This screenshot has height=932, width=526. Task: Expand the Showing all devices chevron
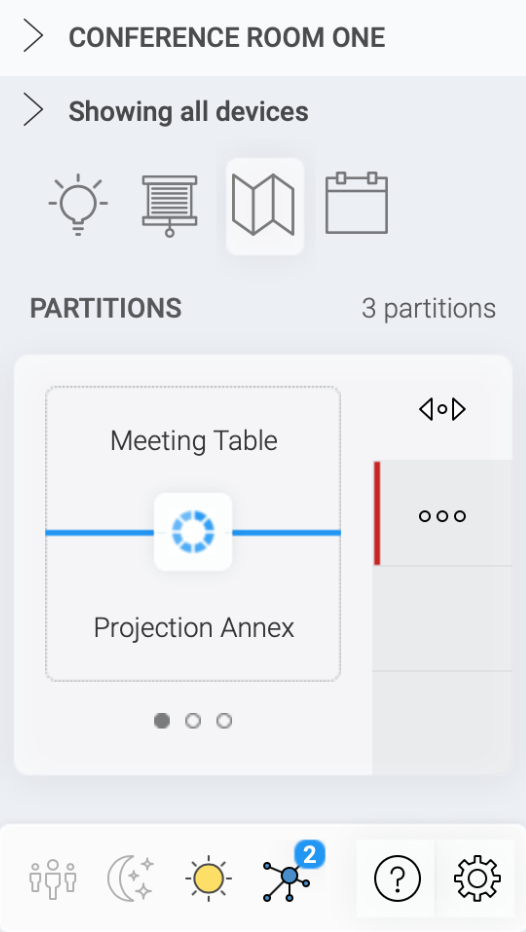(x=33, y=111)
